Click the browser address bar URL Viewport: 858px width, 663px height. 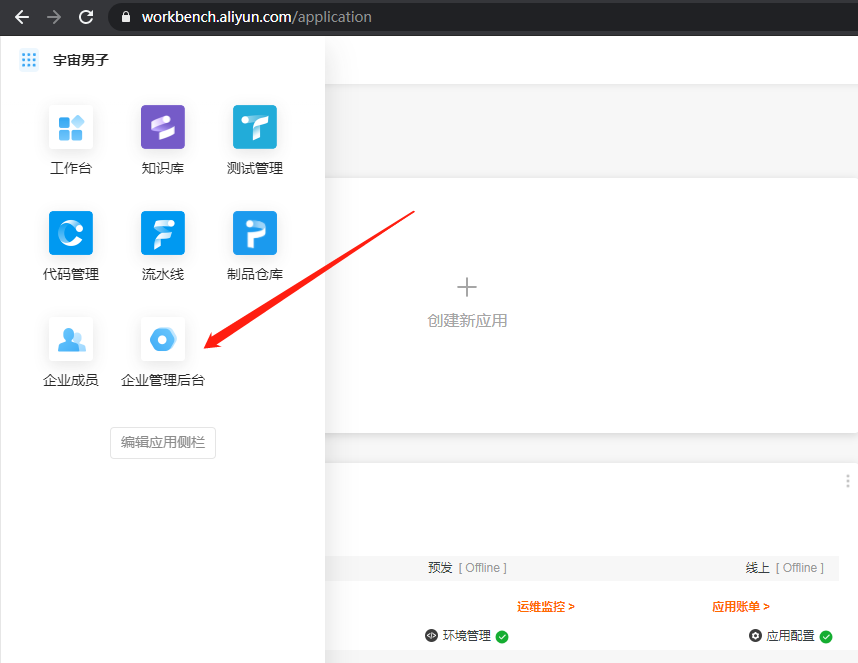[x=257, y=17]
